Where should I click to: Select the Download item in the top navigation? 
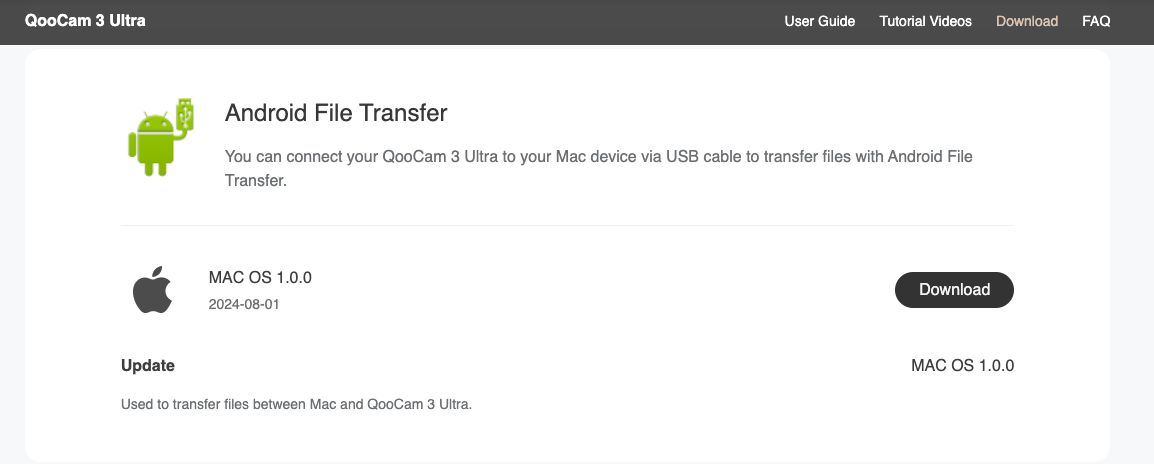click(1026, 21)
